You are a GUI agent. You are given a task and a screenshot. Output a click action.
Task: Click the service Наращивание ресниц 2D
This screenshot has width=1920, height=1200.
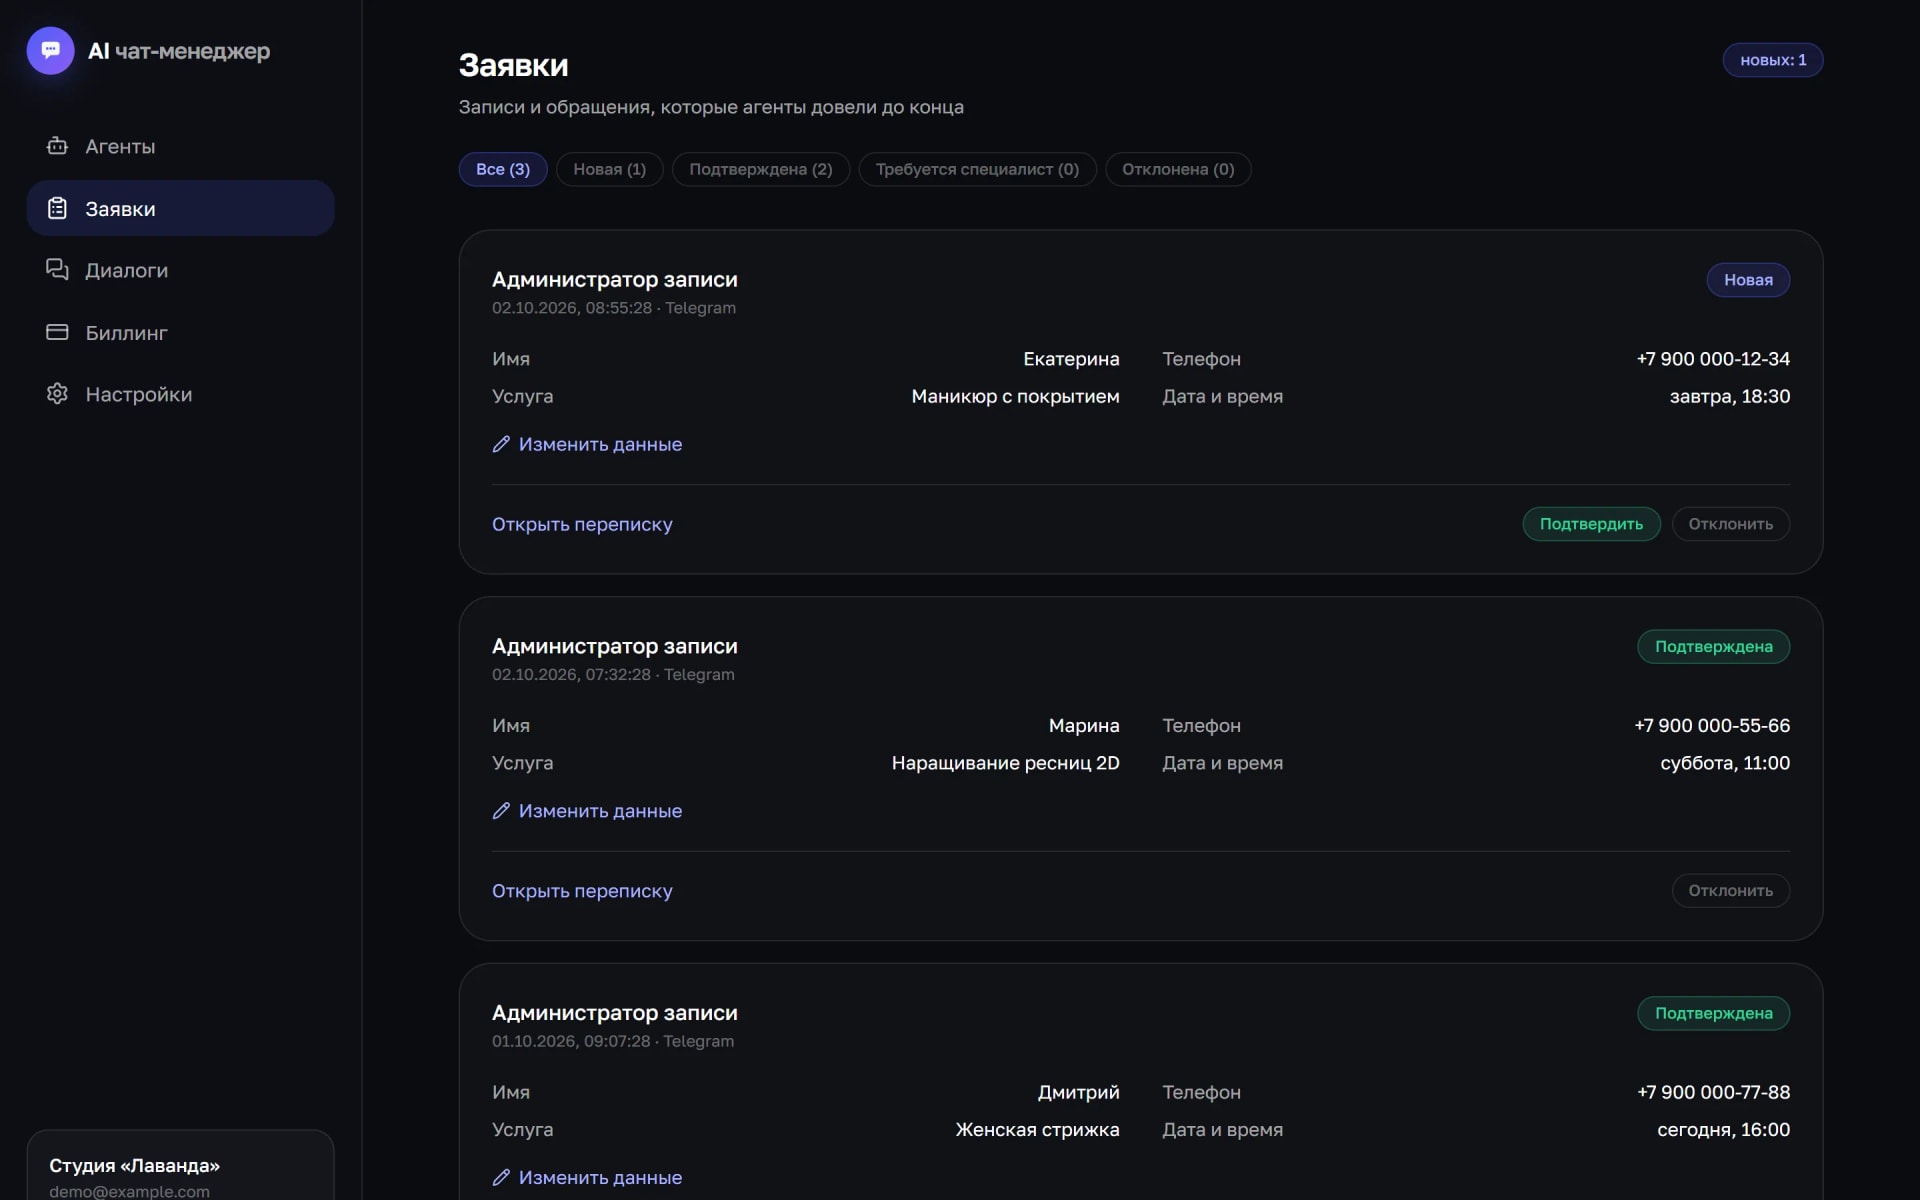tap(1005, 763)
